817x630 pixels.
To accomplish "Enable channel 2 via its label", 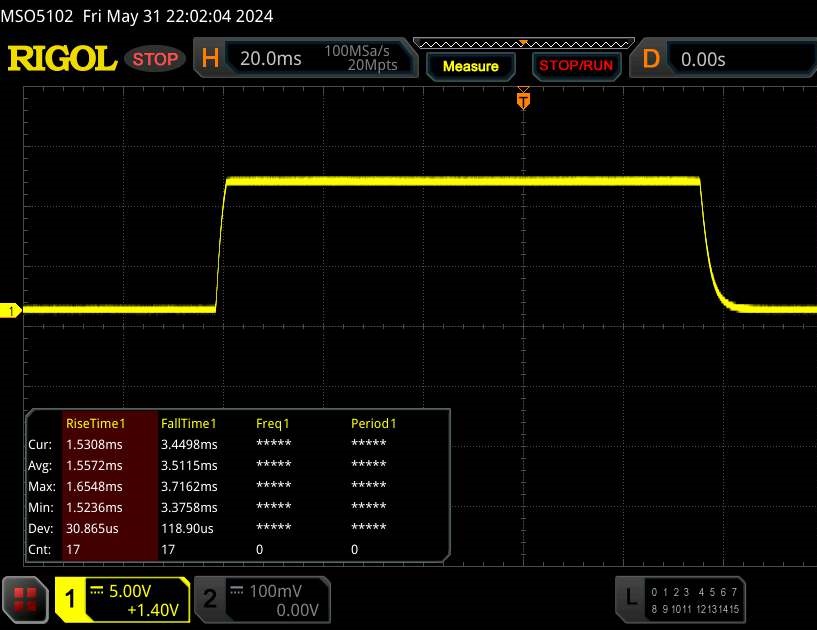I will pos(210,599).
